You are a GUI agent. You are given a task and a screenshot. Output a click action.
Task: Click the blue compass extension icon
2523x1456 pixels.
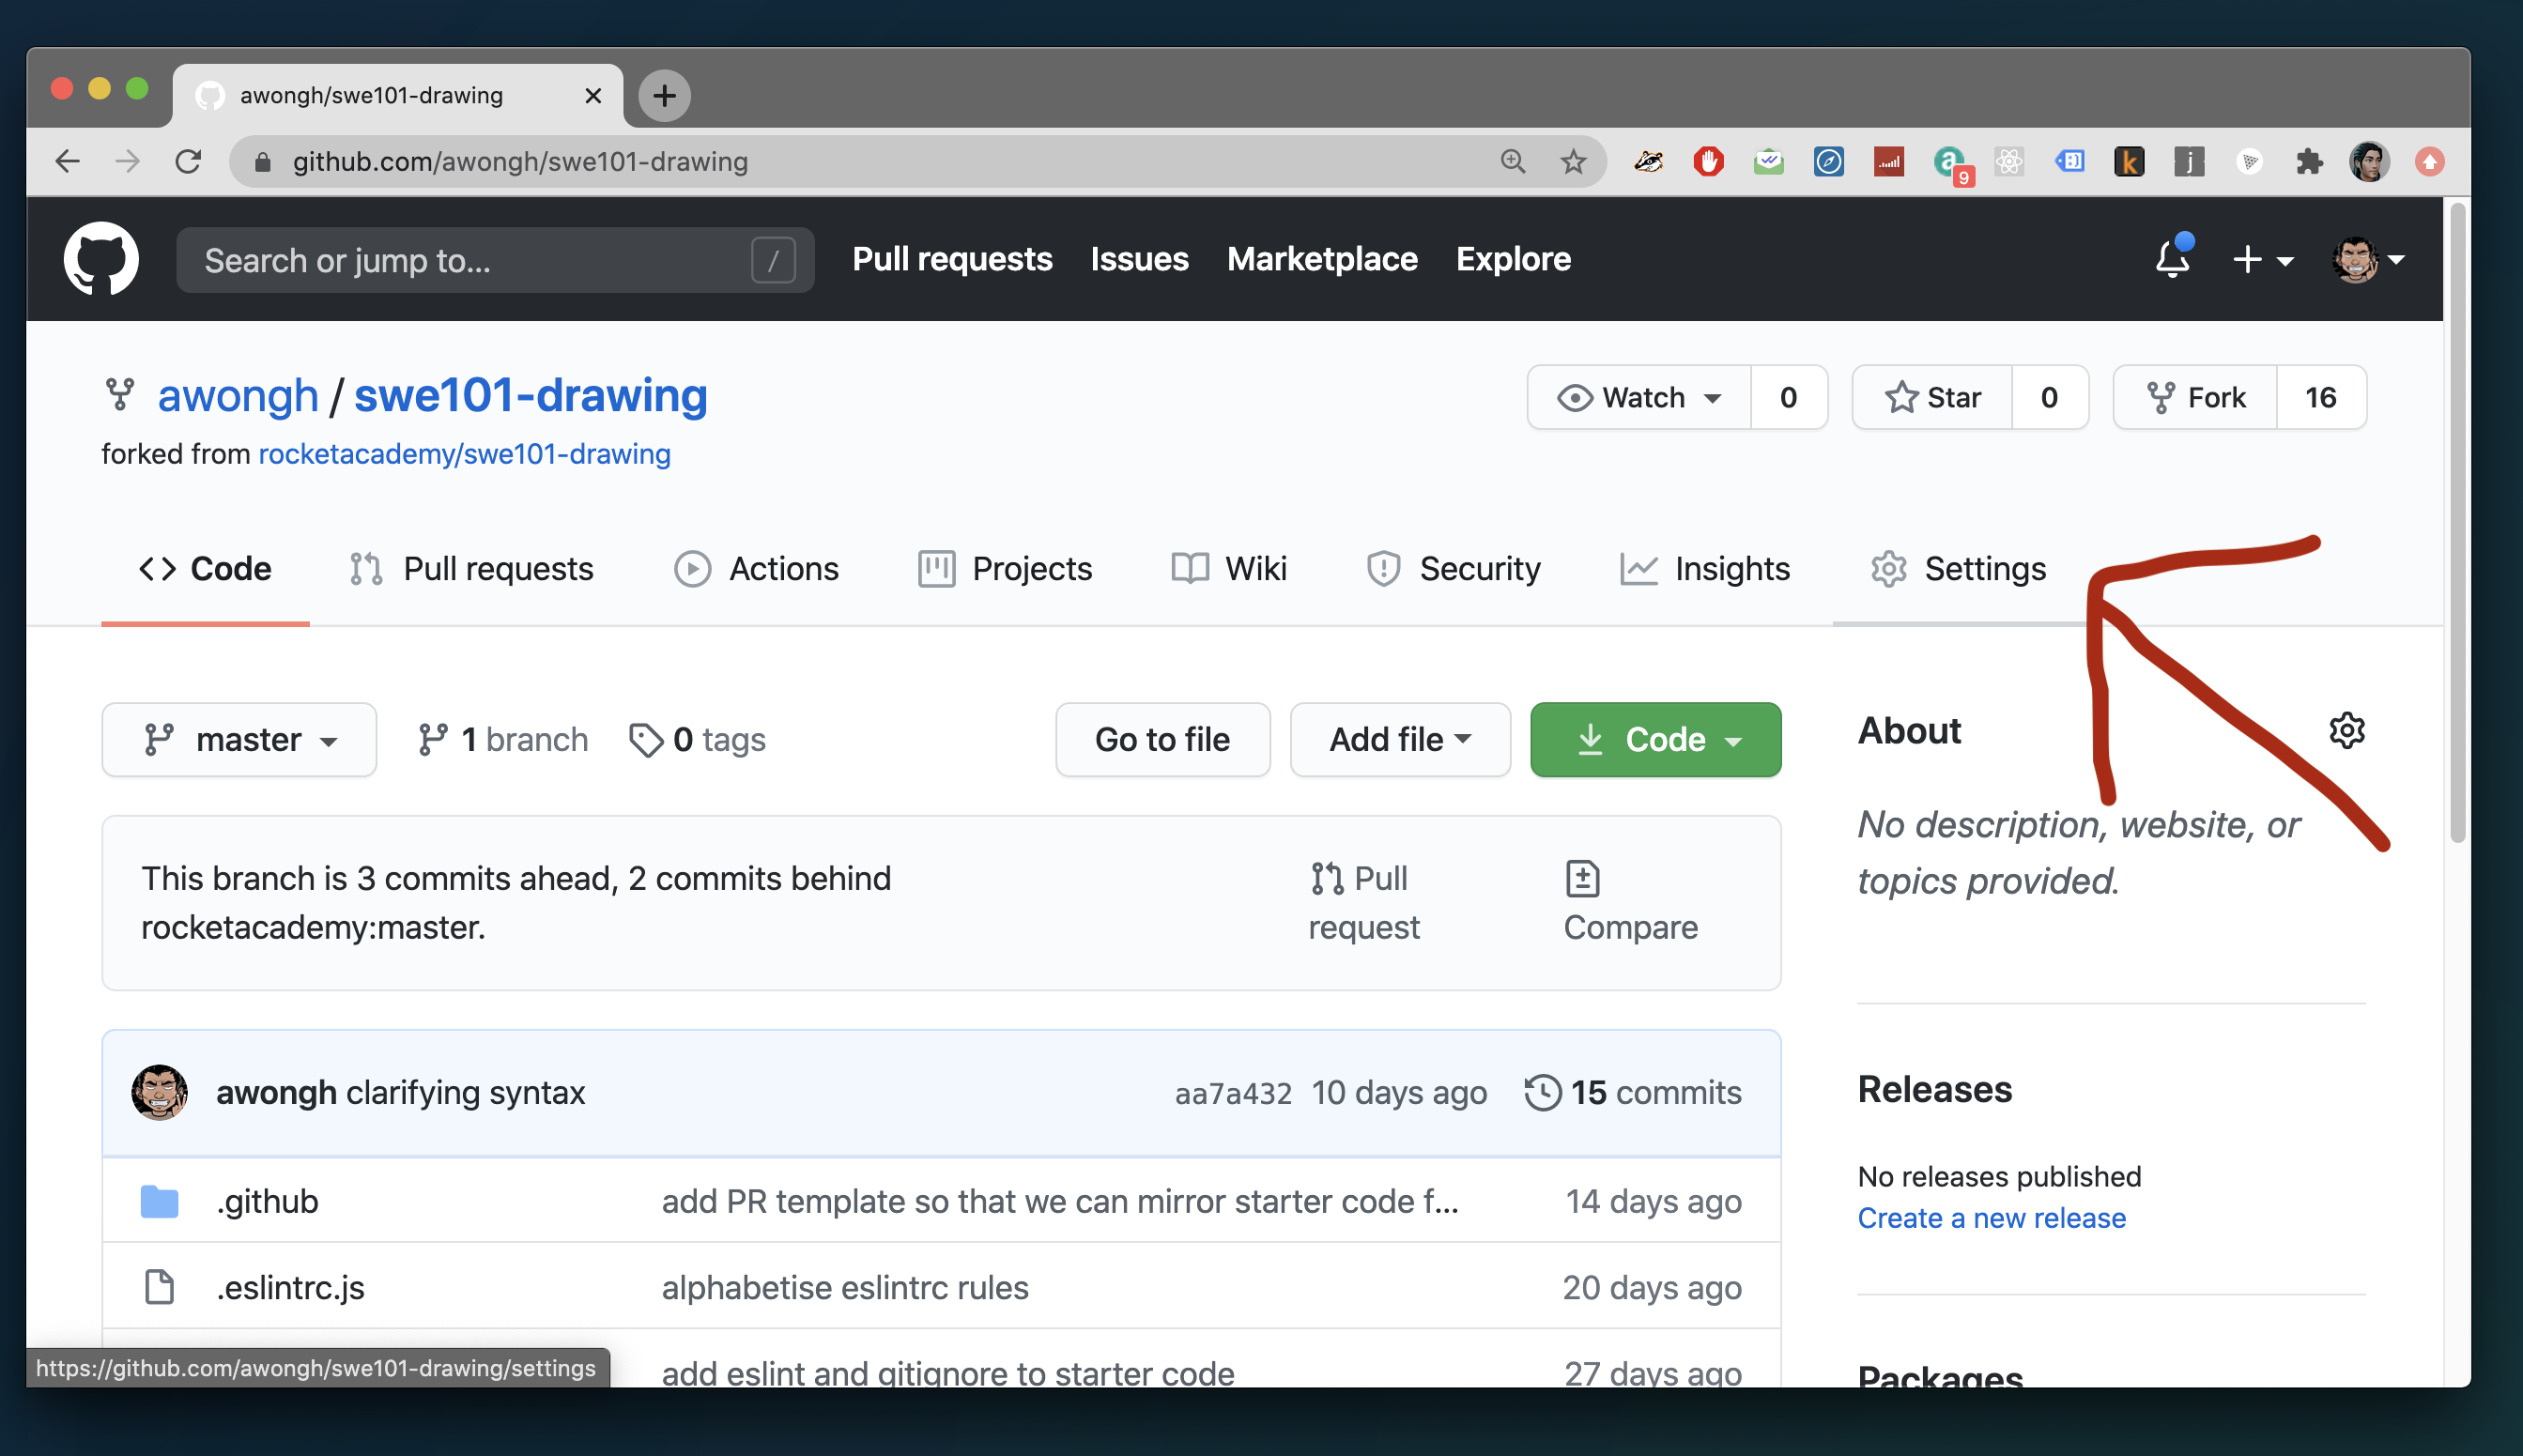click(x=1829, y=161)
